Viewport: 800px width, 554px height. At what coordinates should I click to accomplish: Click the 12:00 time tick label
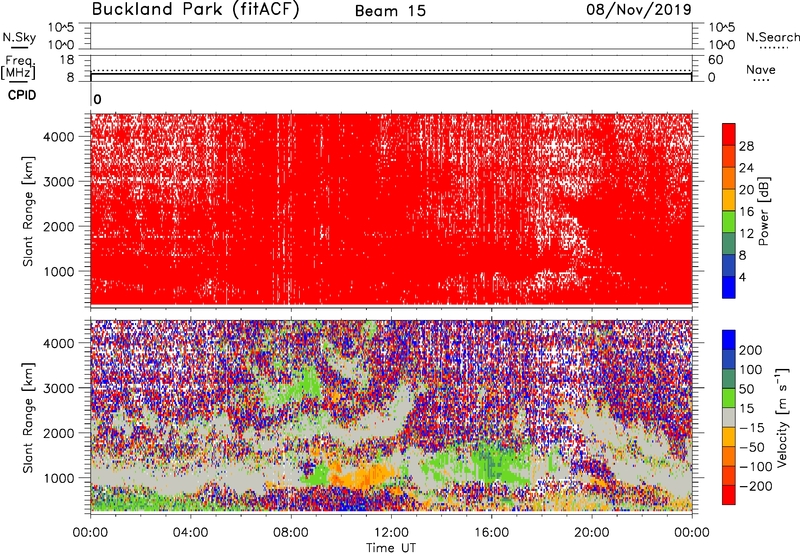tap(391, 533)
